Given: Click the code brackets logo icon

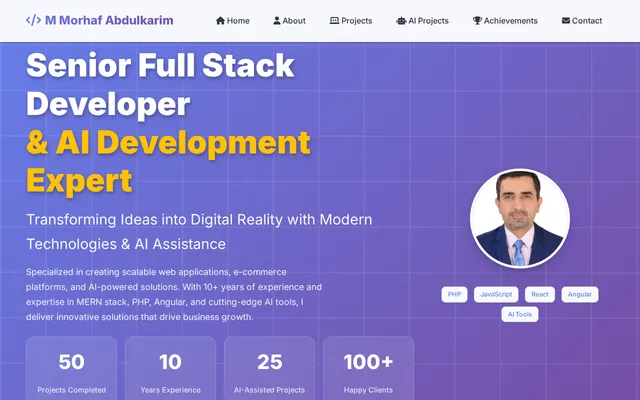Looking at the screenshot, I should [x=33, y=20].
